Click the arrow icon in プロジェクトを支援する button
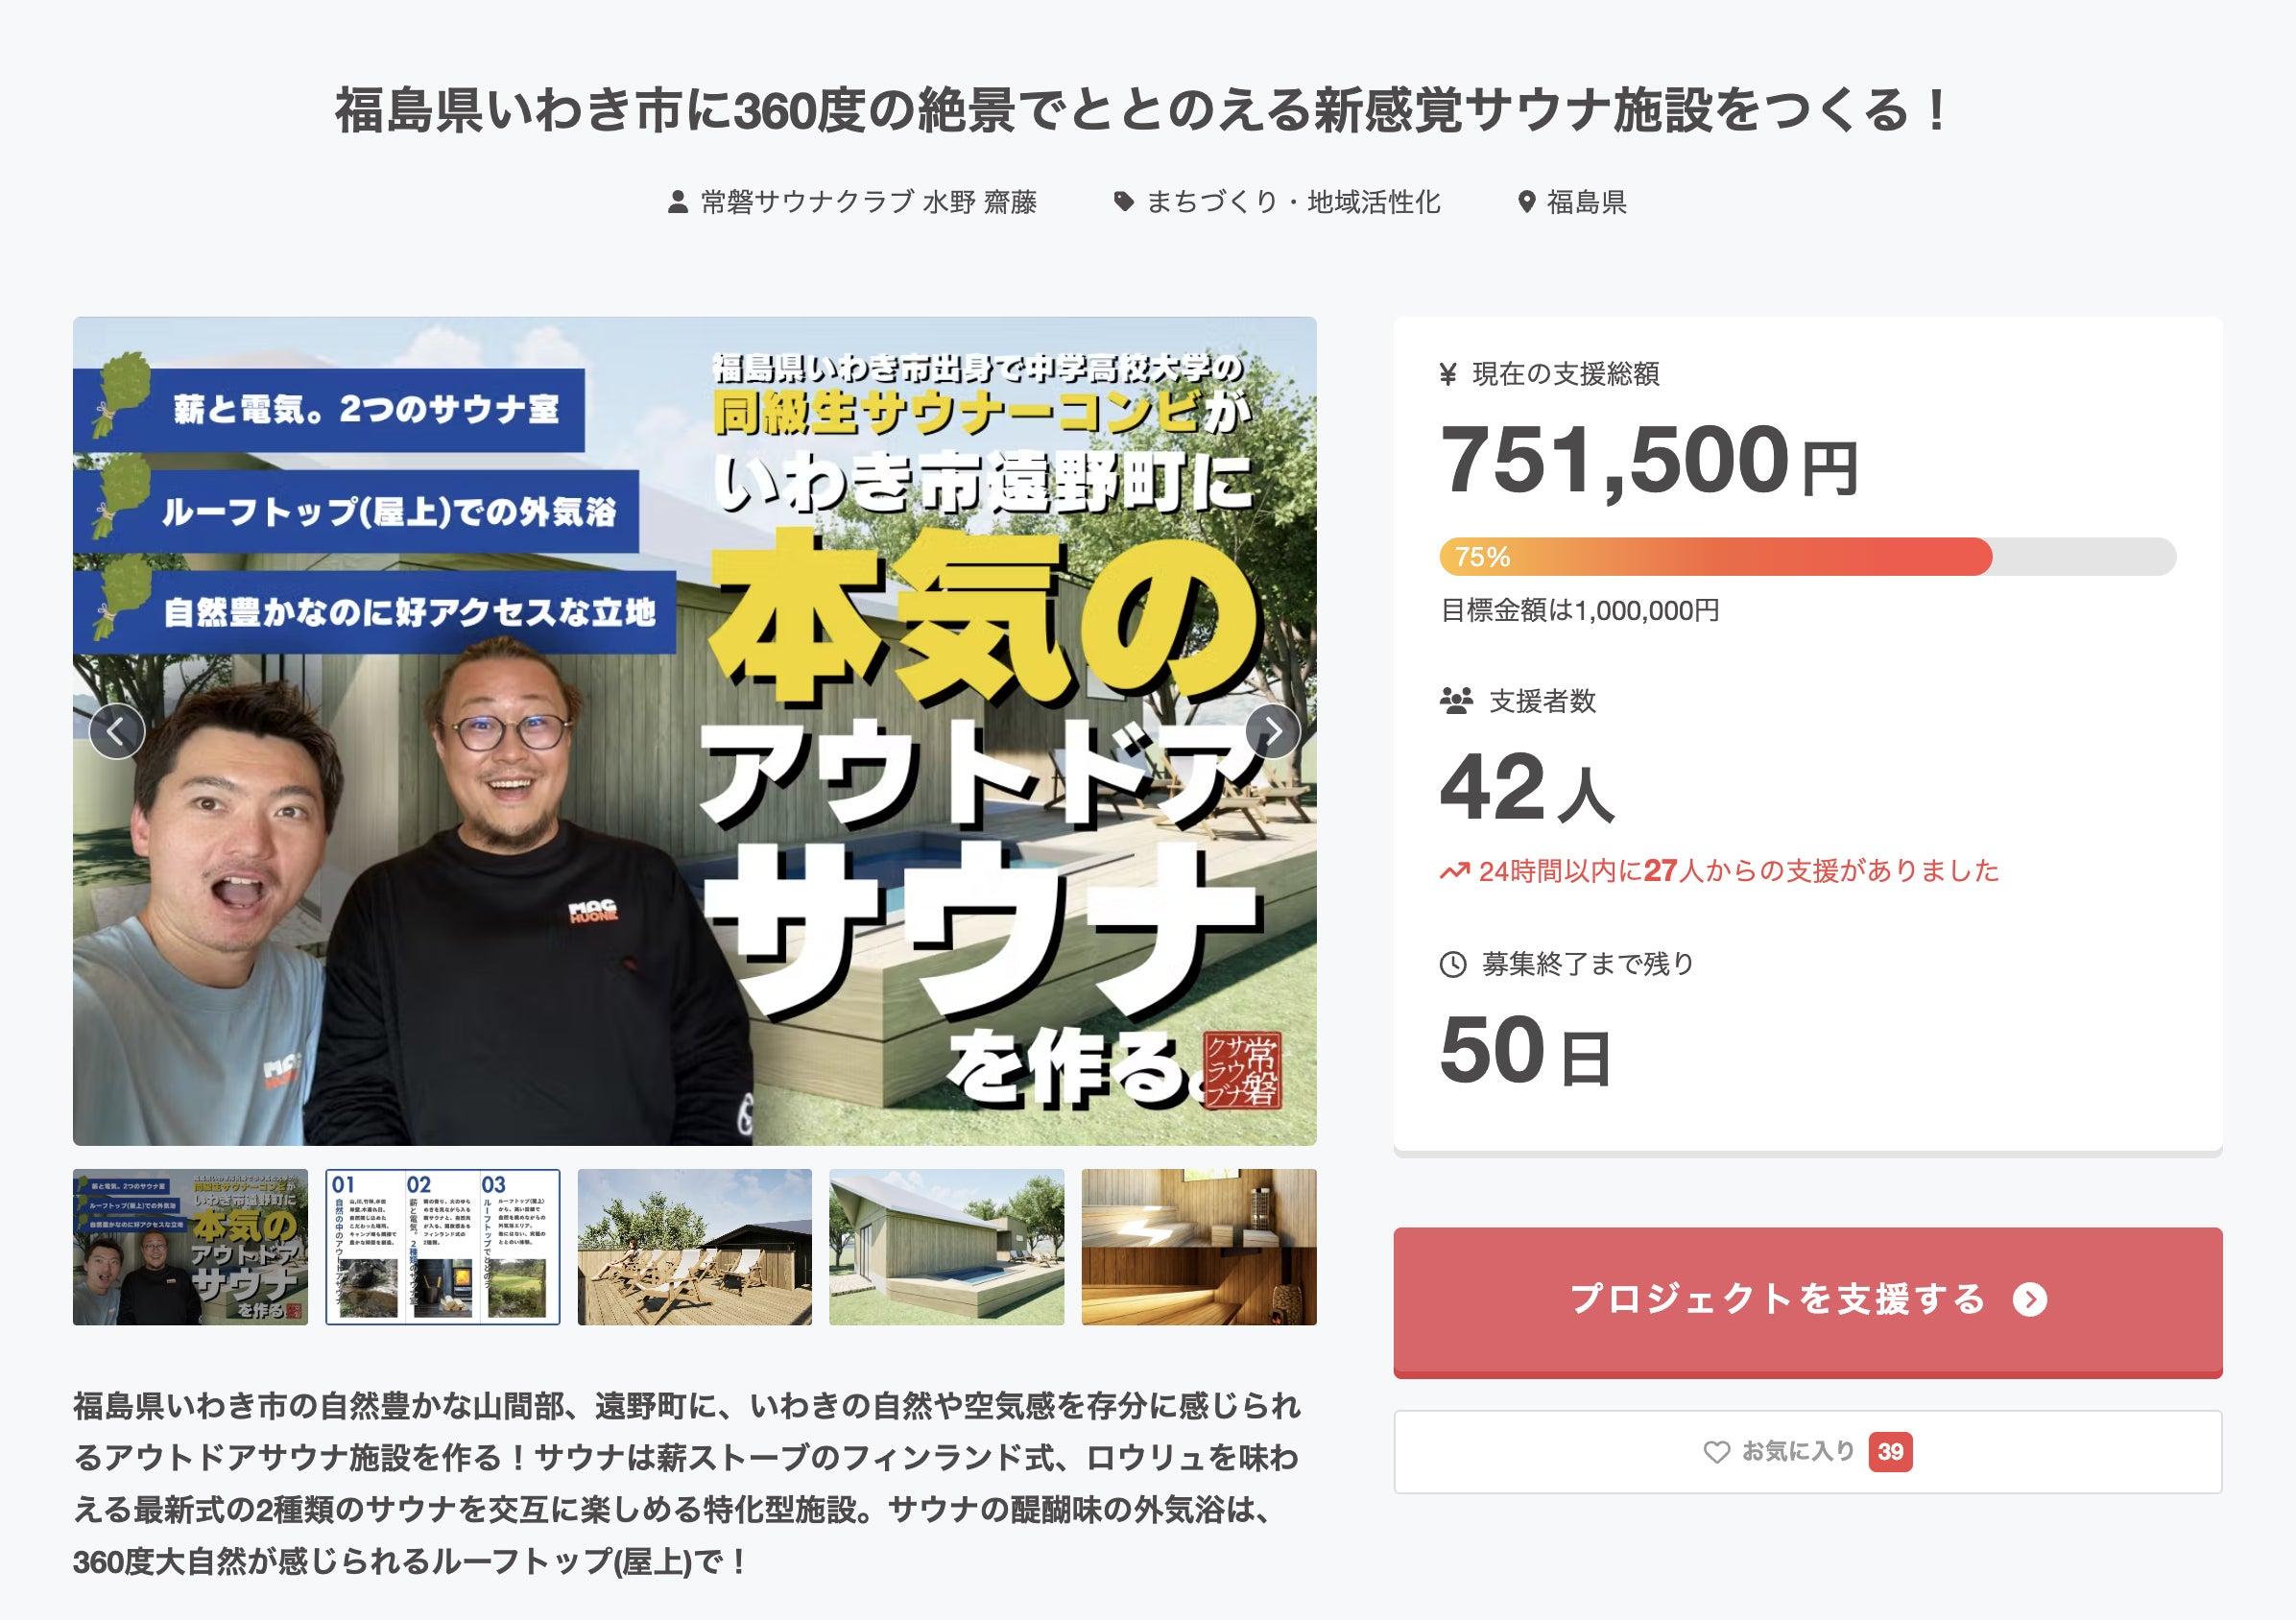The width and height of the screenshot is (2296, 1620). [2030, 1299]
